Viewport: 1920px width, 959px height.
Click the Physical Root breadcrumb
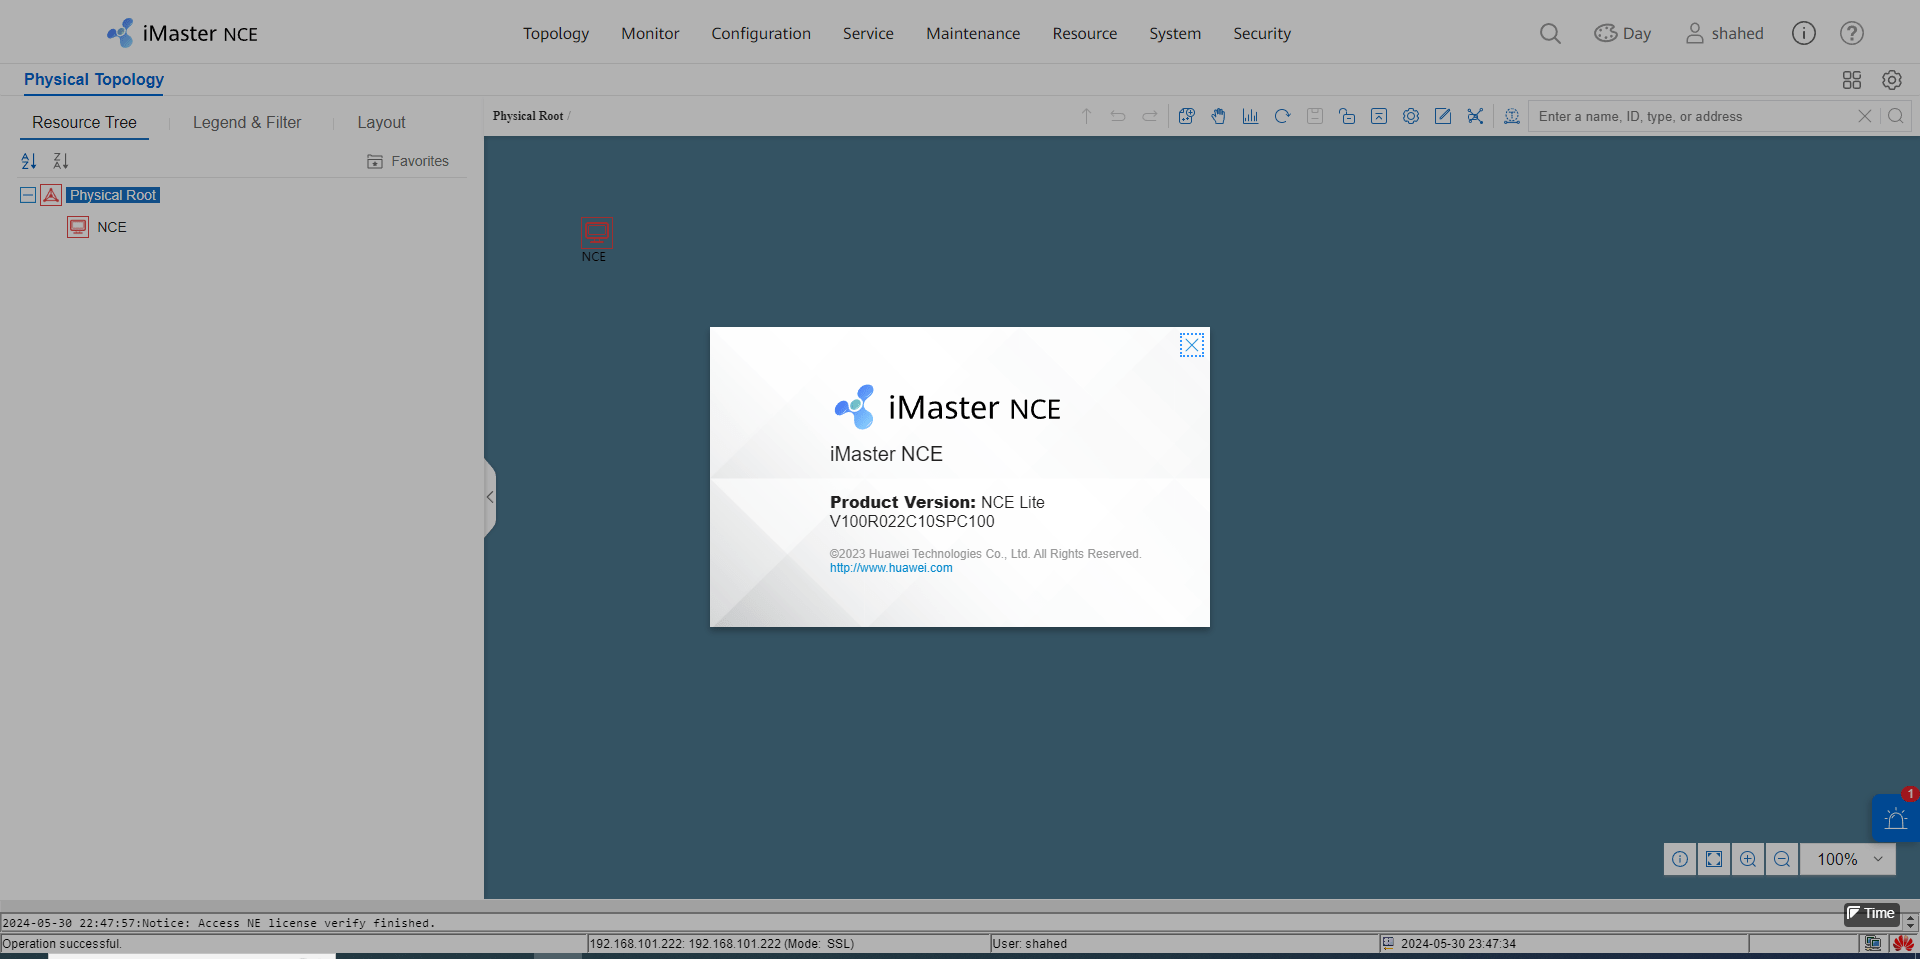pyautogui.click(x=528, y=116)
